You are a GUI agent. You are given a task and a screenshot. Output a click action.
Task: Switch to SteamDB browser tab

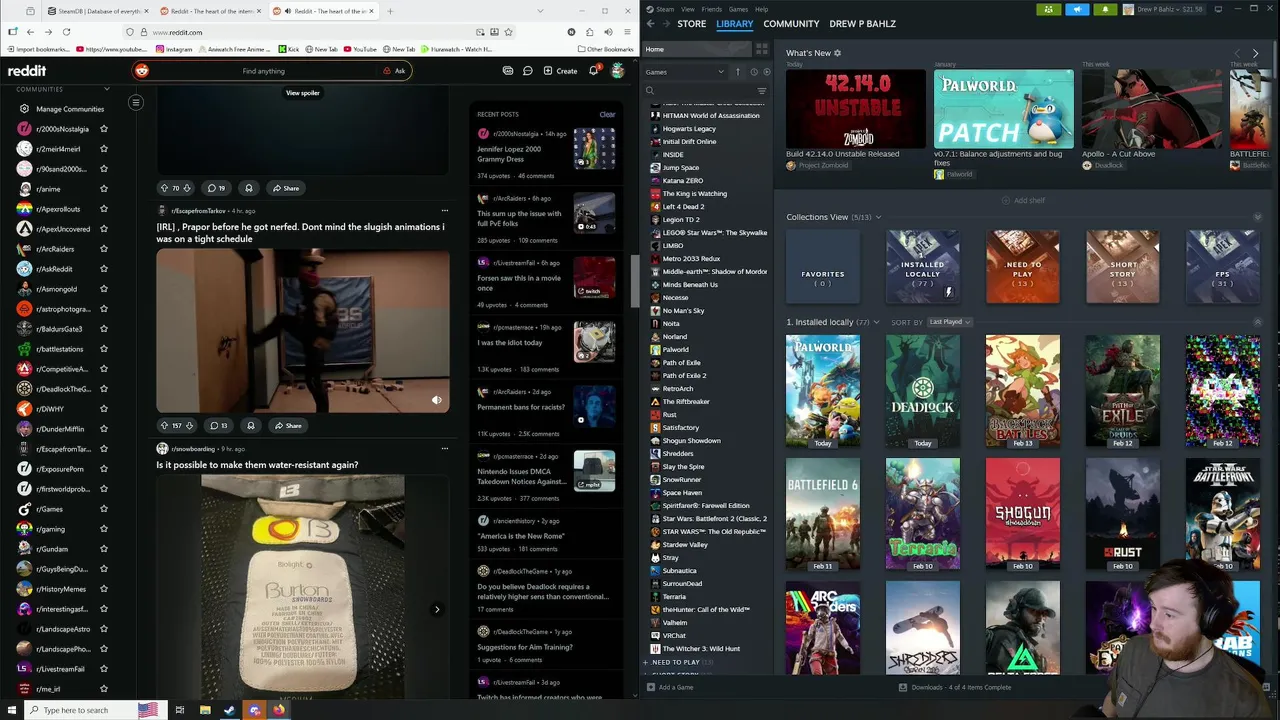98,11
